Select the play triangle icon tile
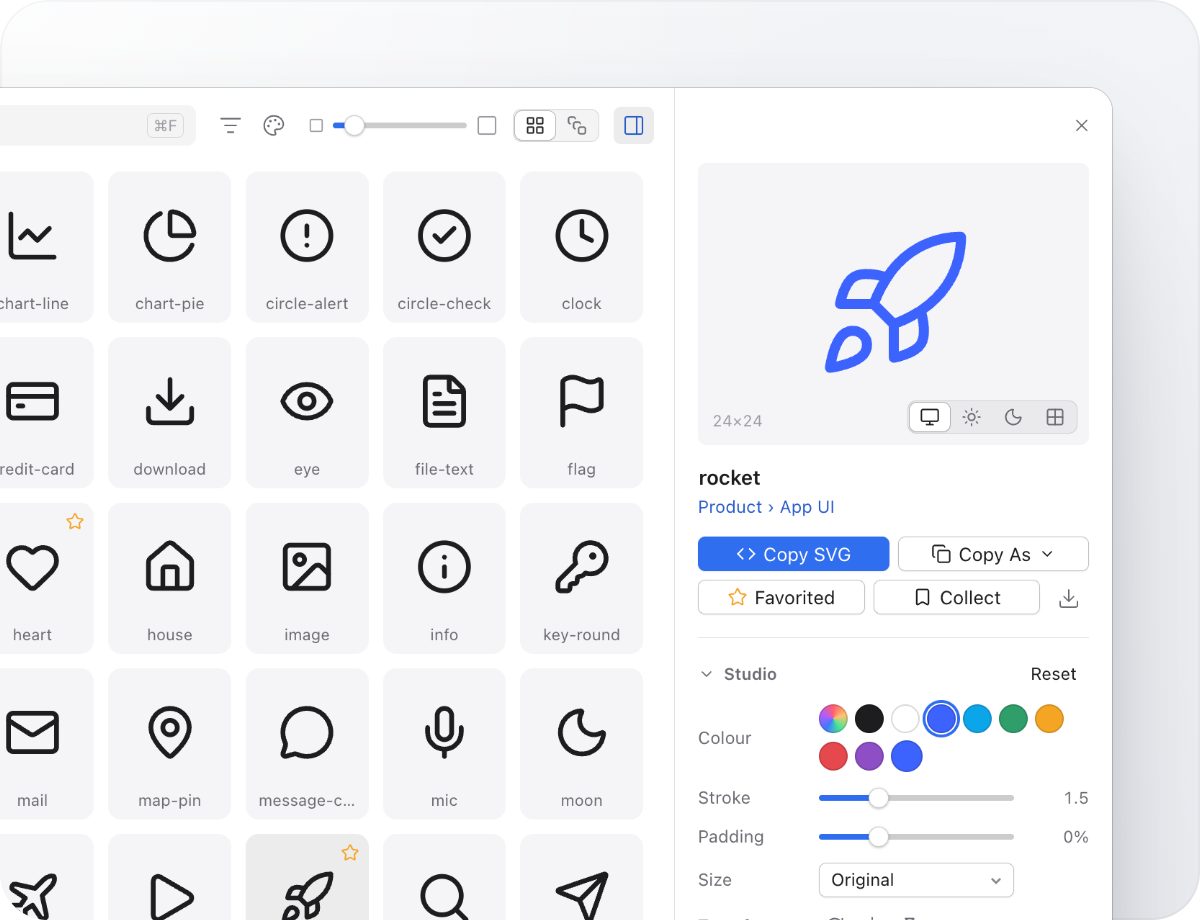 point(169,877)
